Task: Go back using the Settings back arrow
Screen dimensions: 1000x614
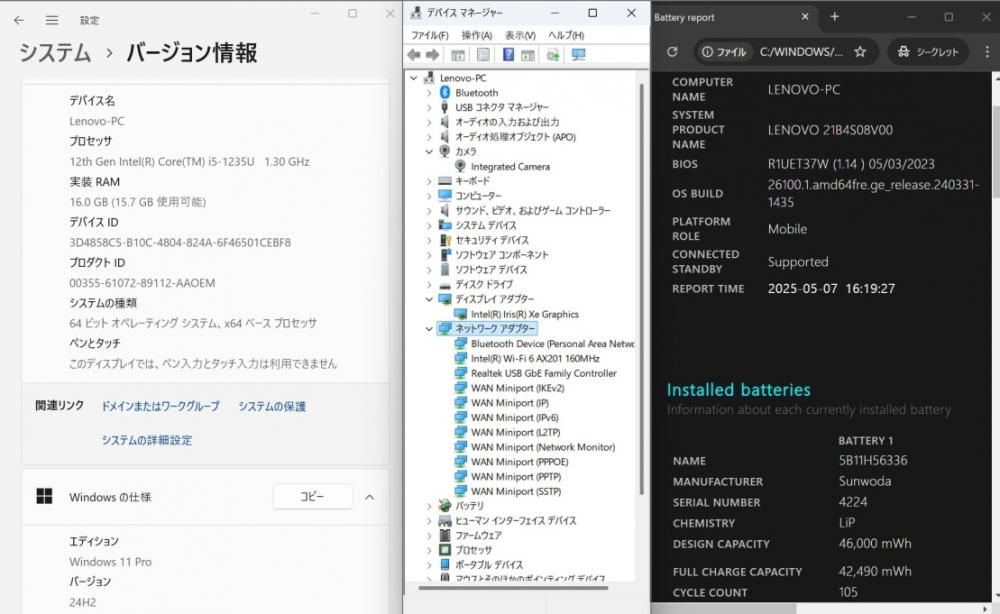Action: pos(19,20)
